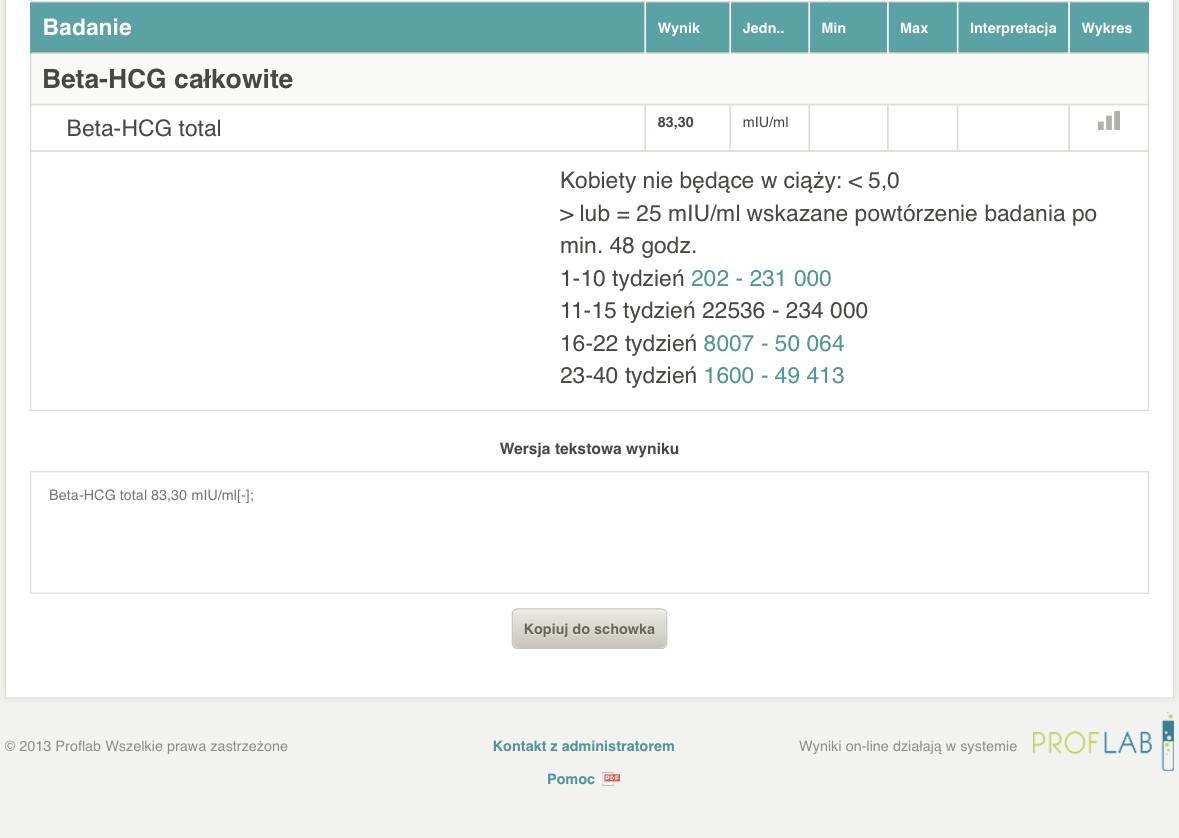Open the bar chart icon for Beta-HCG total
The width and height of the screenshot is (1179, 838).
point(1109,122)
